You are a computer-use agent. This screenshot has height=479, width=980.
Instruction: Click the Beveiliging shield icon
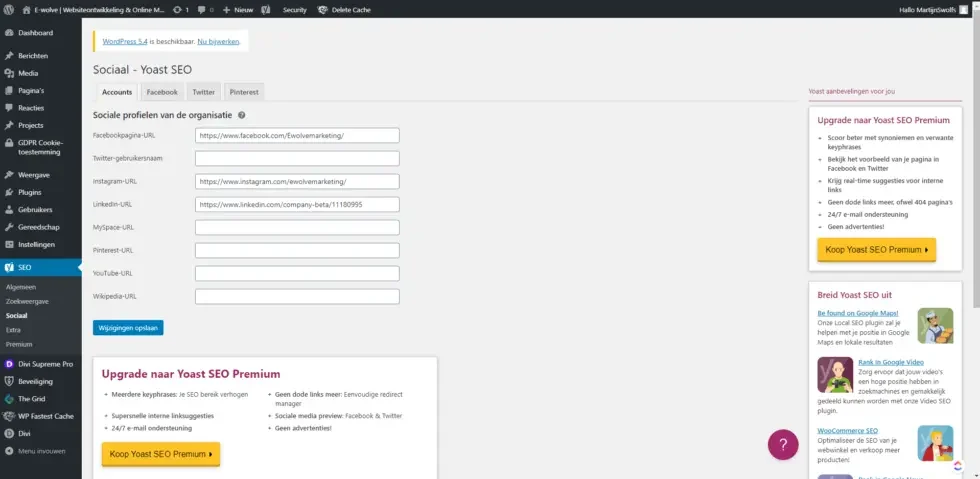coord(9,381)
